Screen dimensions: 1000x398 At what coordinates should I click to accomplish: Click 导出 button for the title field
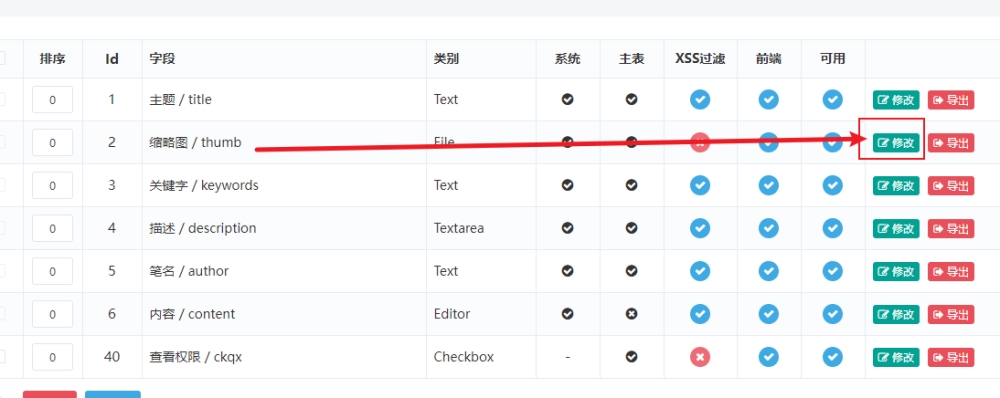point(951,100)
